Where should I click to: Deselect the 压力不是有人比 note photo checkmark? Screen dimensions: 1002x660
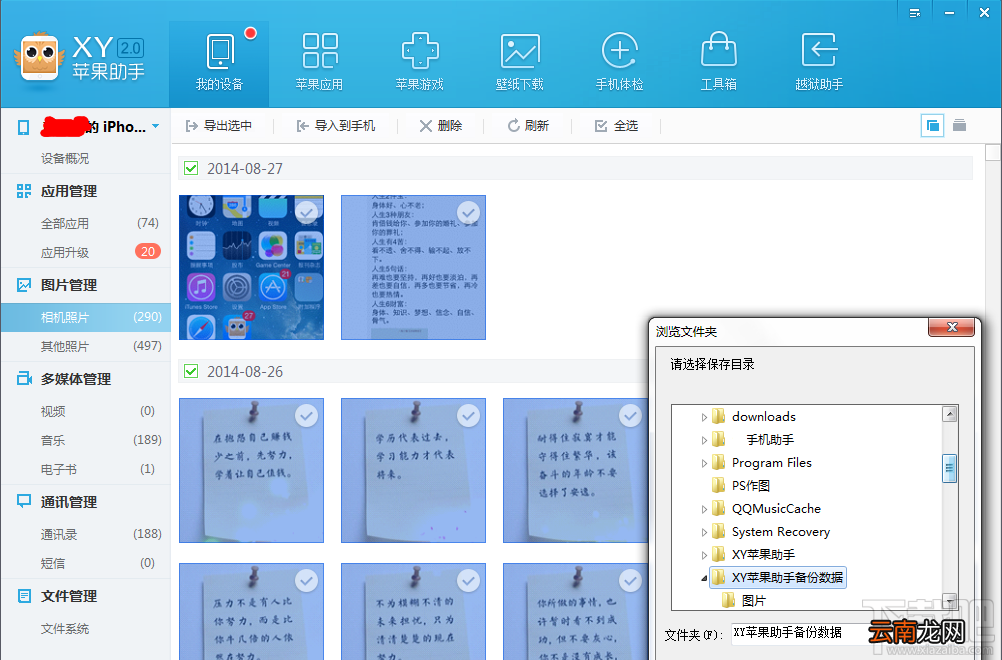[x=307, y=581]
